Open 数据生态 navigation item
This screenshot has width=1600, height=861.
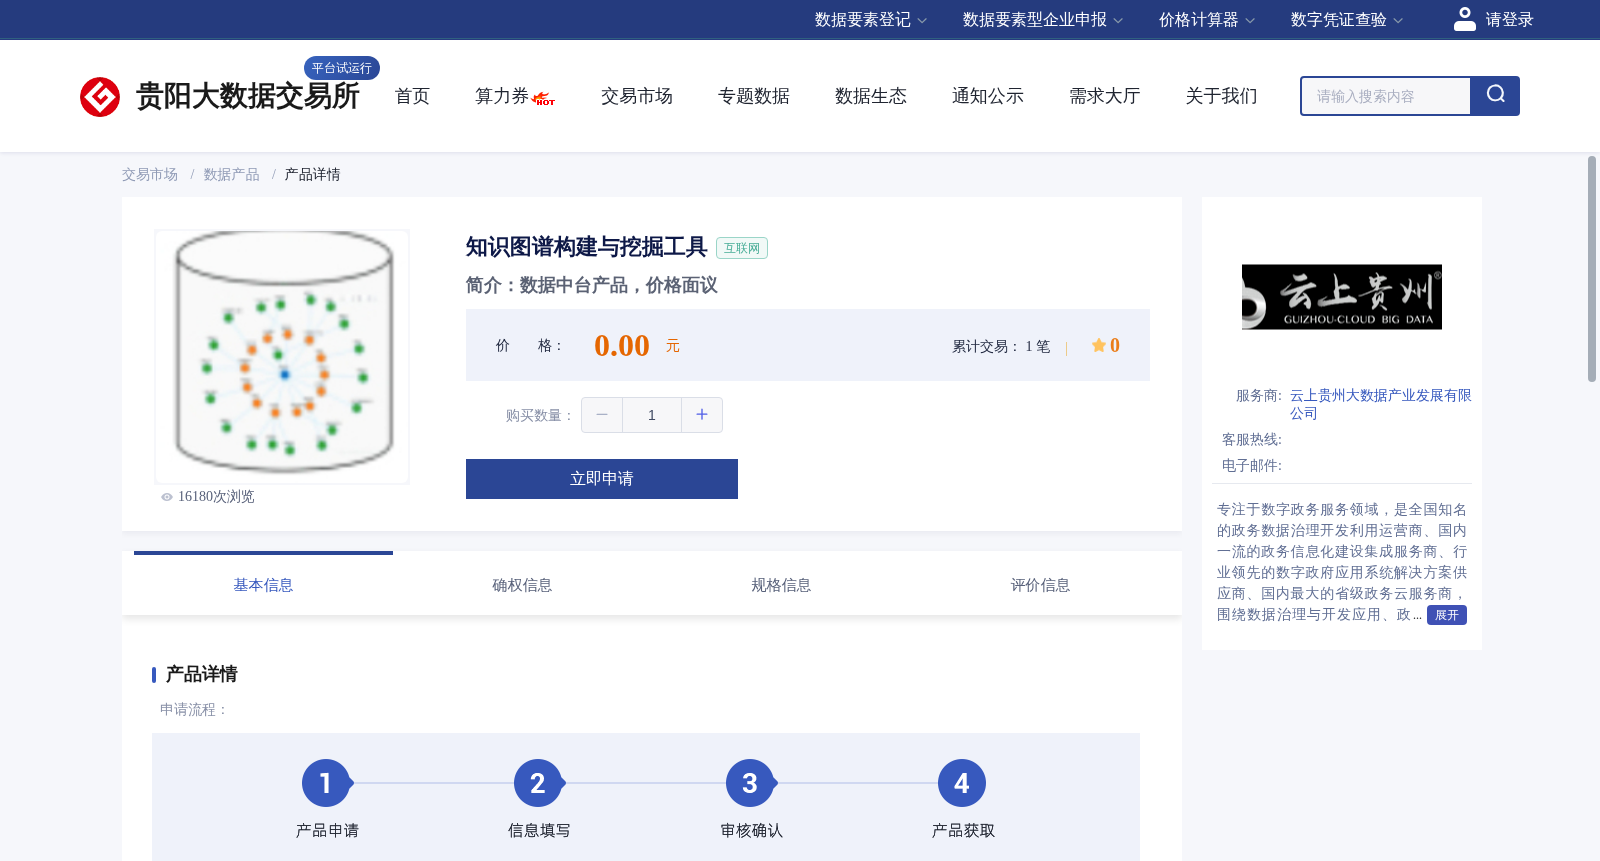click(871, 96)
